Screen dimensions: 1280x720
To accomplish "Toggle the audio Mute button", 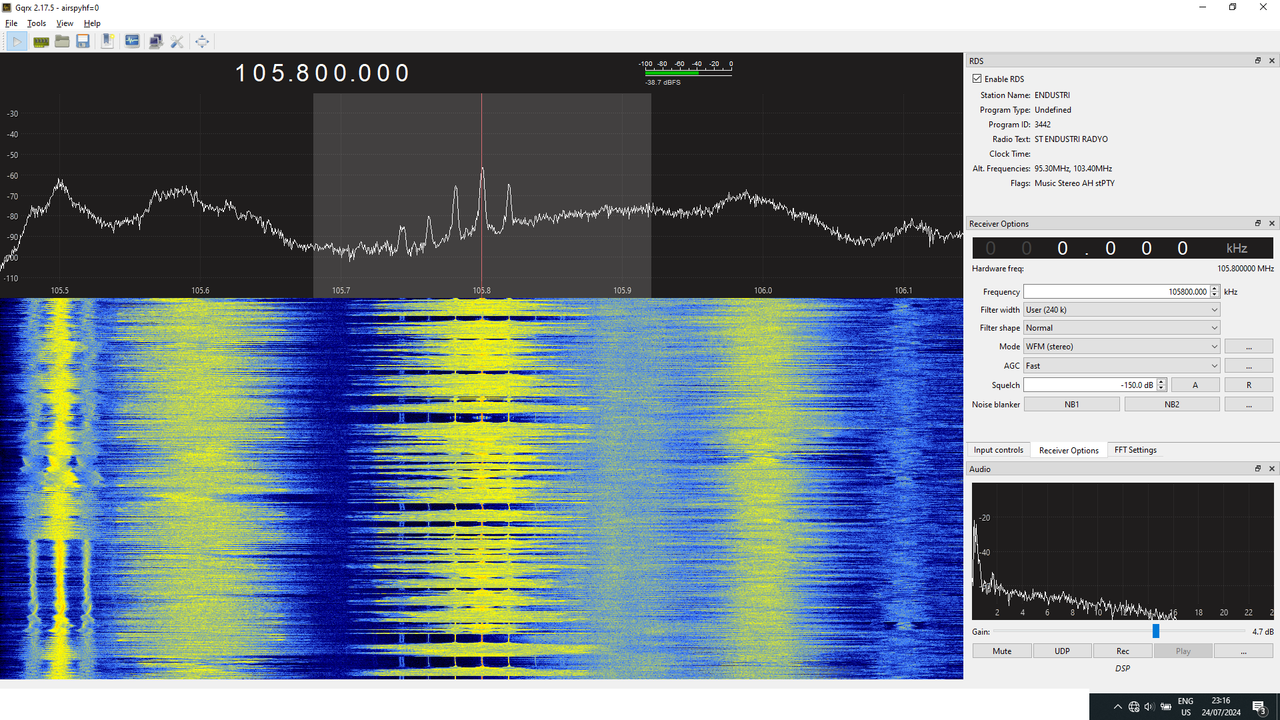I will tap(1002, 651).
